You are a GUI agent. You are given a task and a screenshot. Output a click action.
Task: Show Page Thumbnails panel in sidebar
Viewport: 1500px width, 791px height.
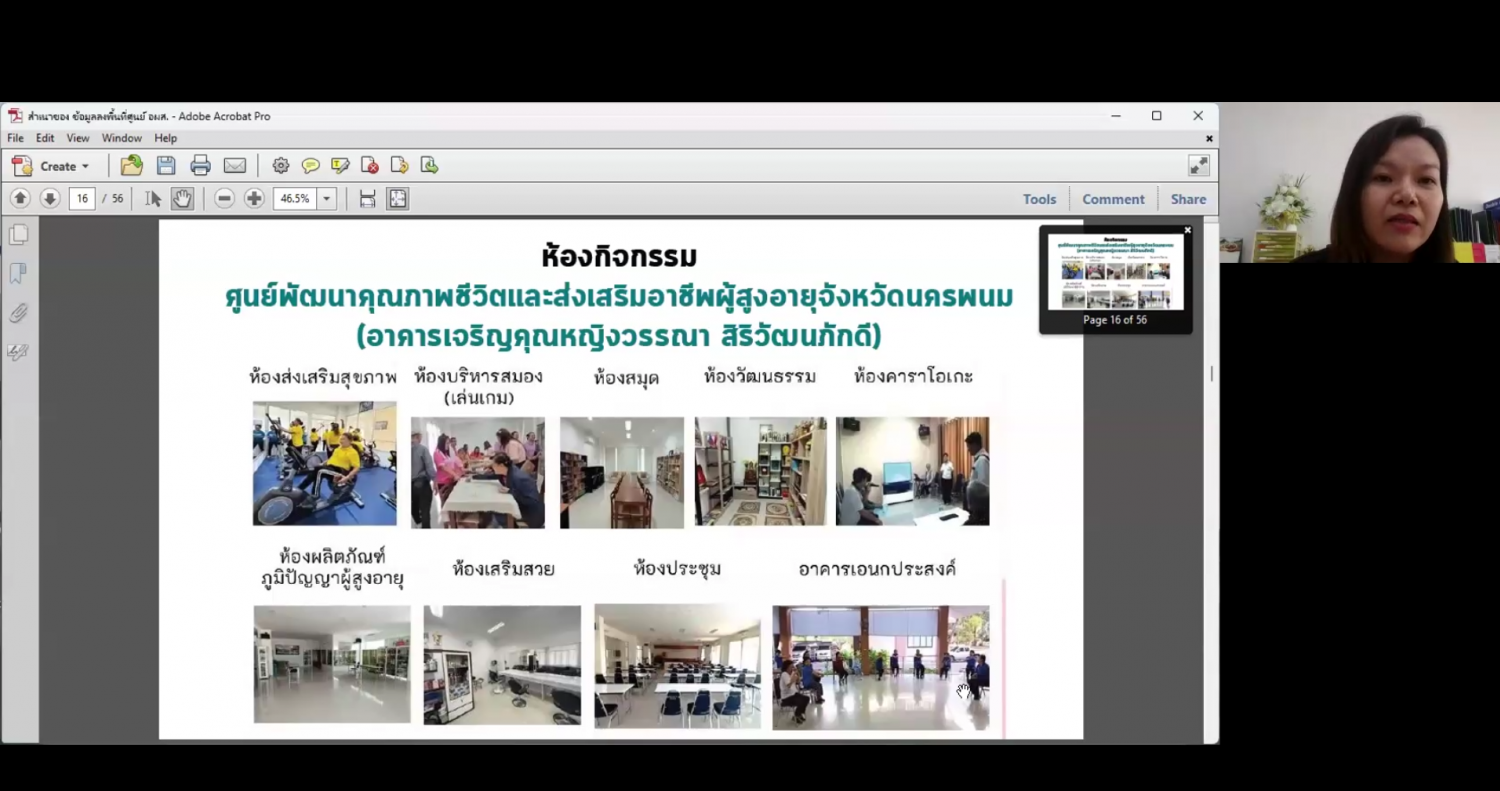(x=18, y=235)
